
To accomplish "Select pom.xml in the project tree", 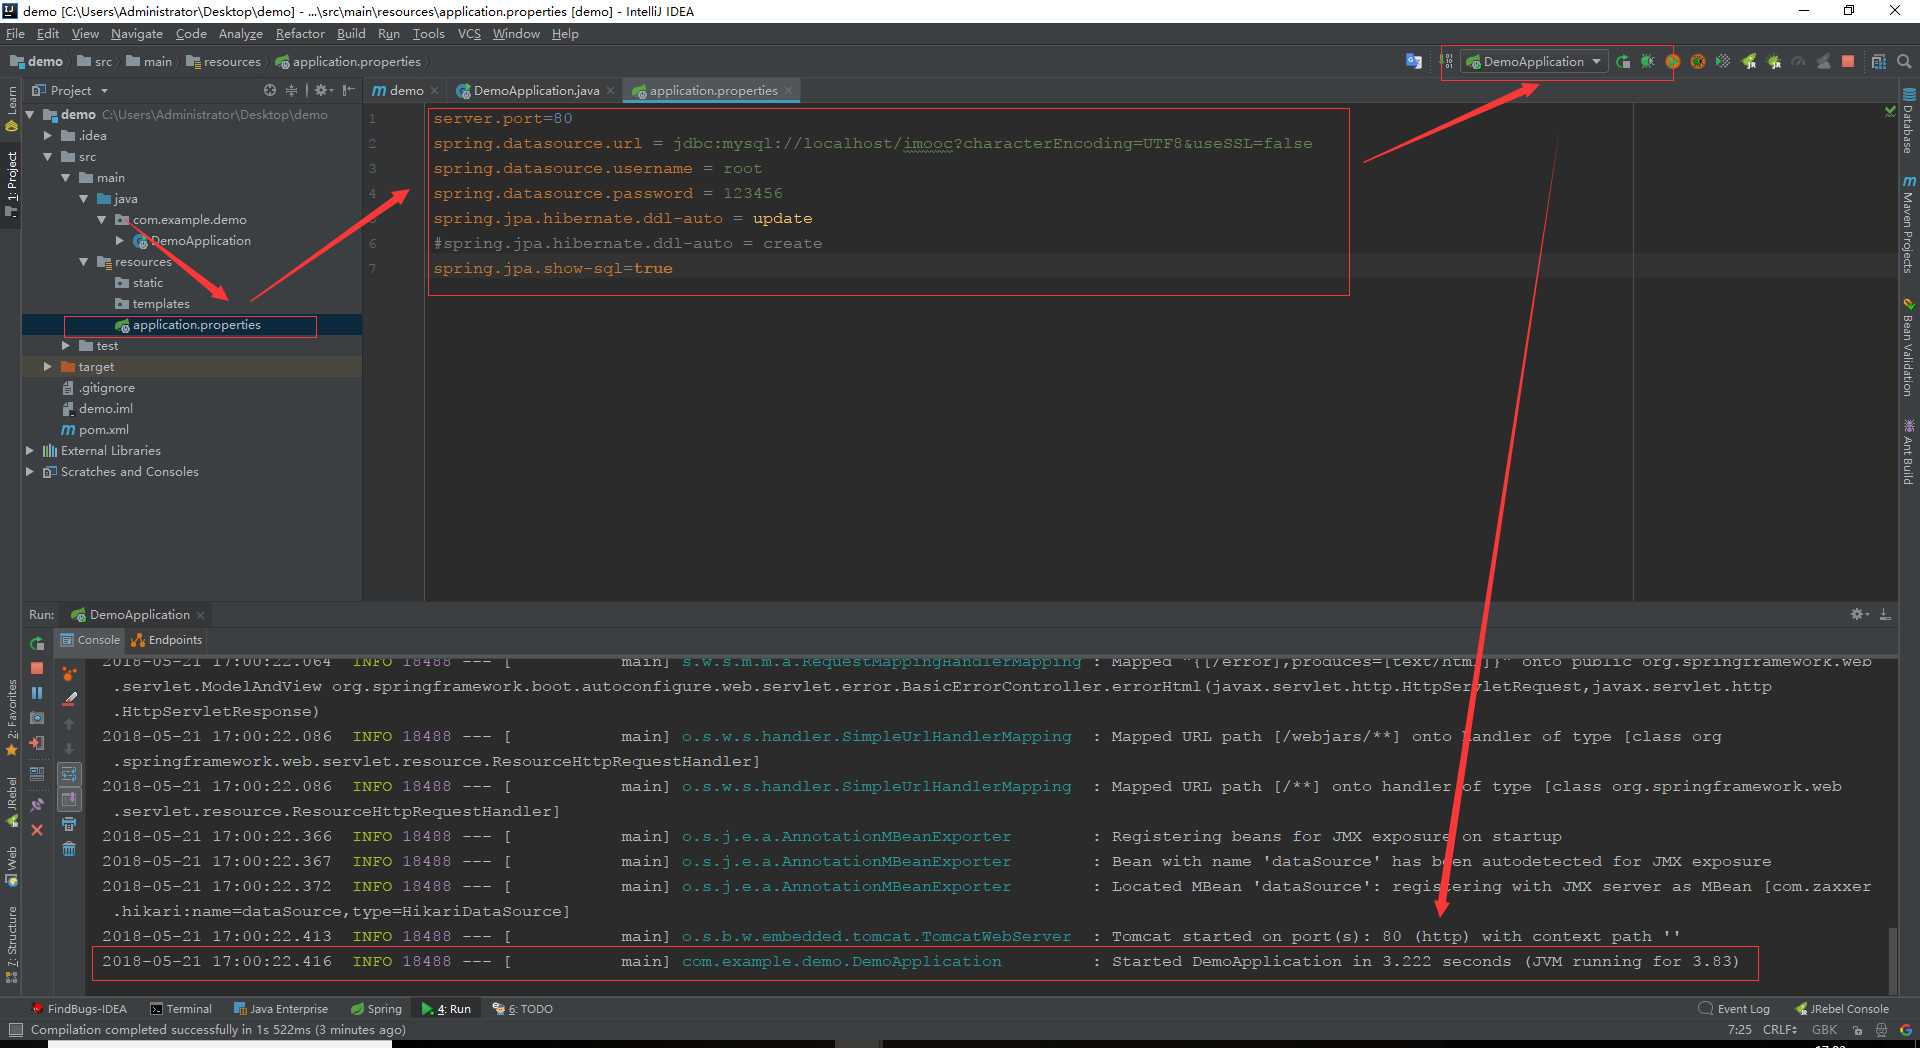I will [x=96, y=429].
